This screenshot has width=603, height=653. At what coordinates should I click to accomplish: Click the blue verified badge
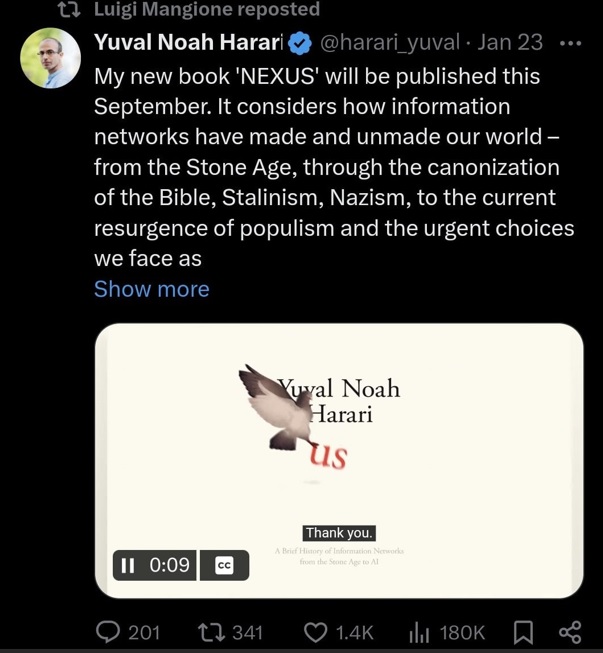(299, 43)
